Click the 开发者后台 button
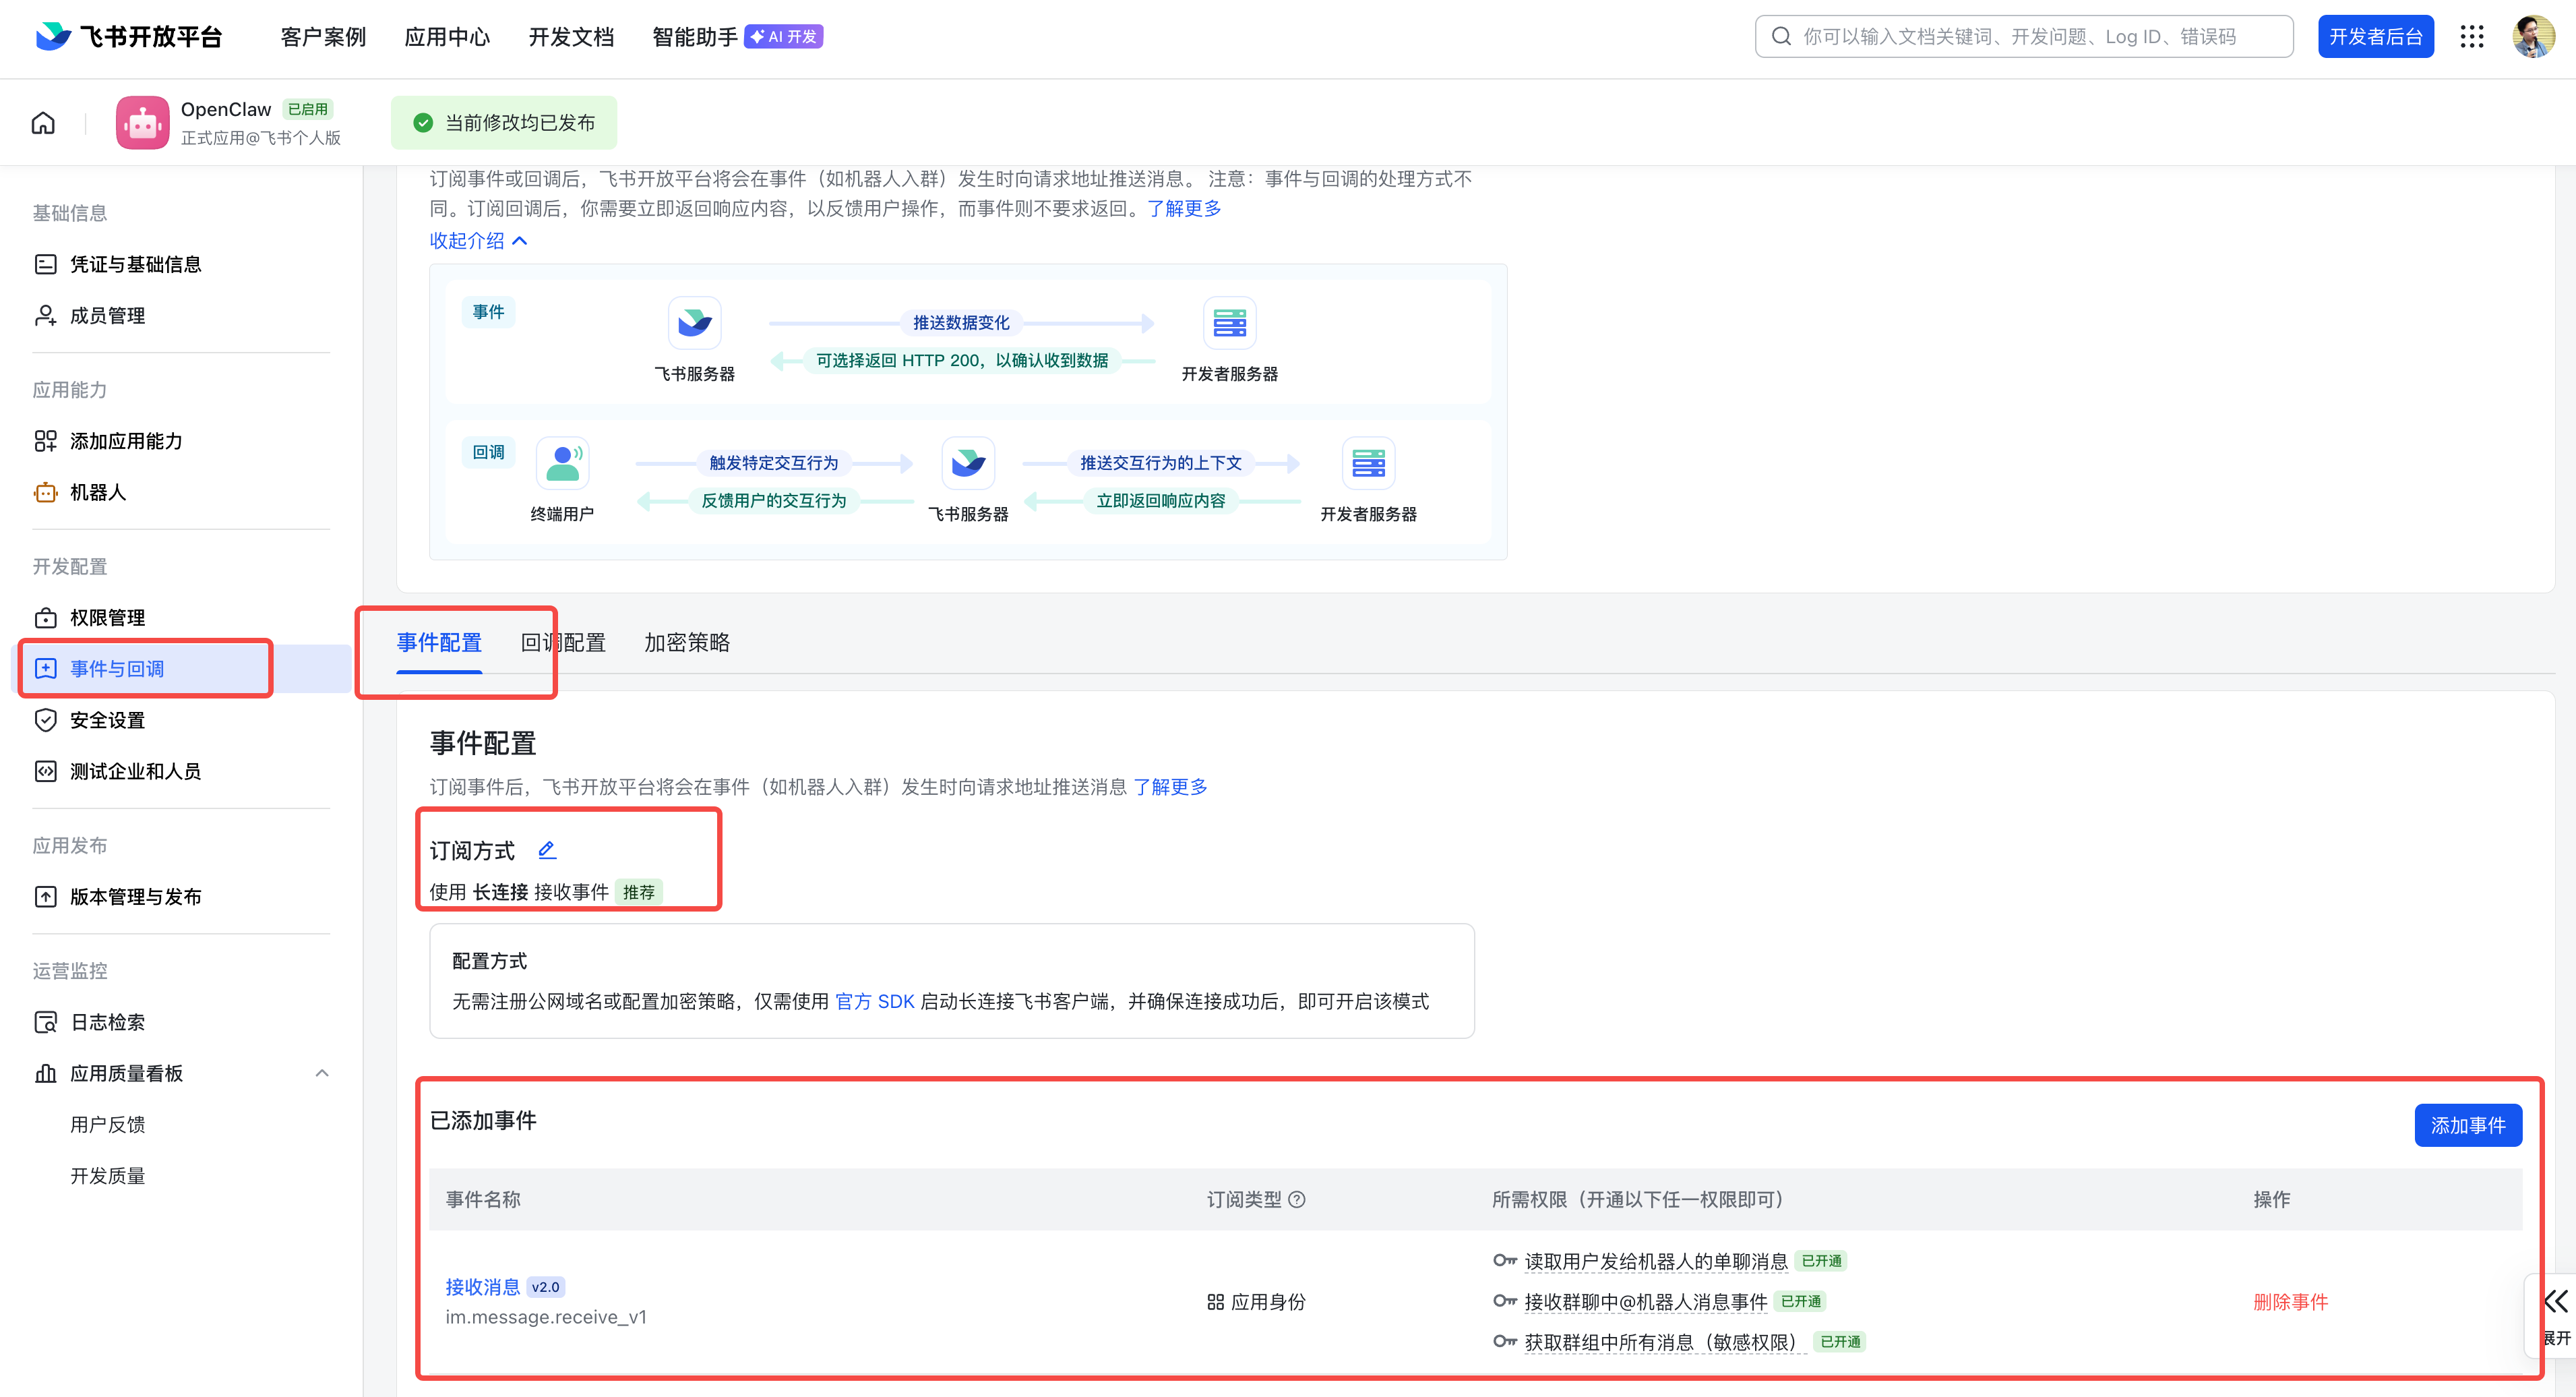This screenshot has width=2576, height=1397. tap(2375, 37)
